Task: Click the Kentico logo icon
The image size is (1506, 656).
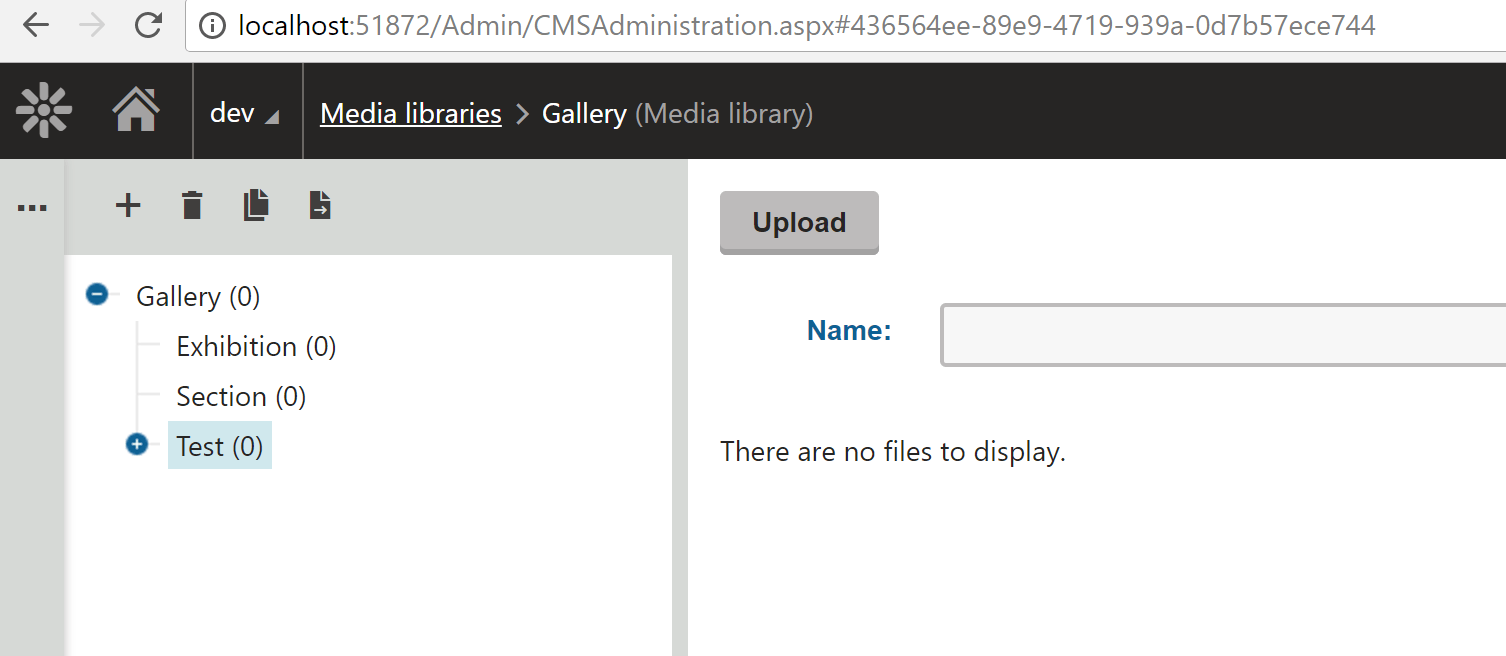Action: tap(43, 111)
